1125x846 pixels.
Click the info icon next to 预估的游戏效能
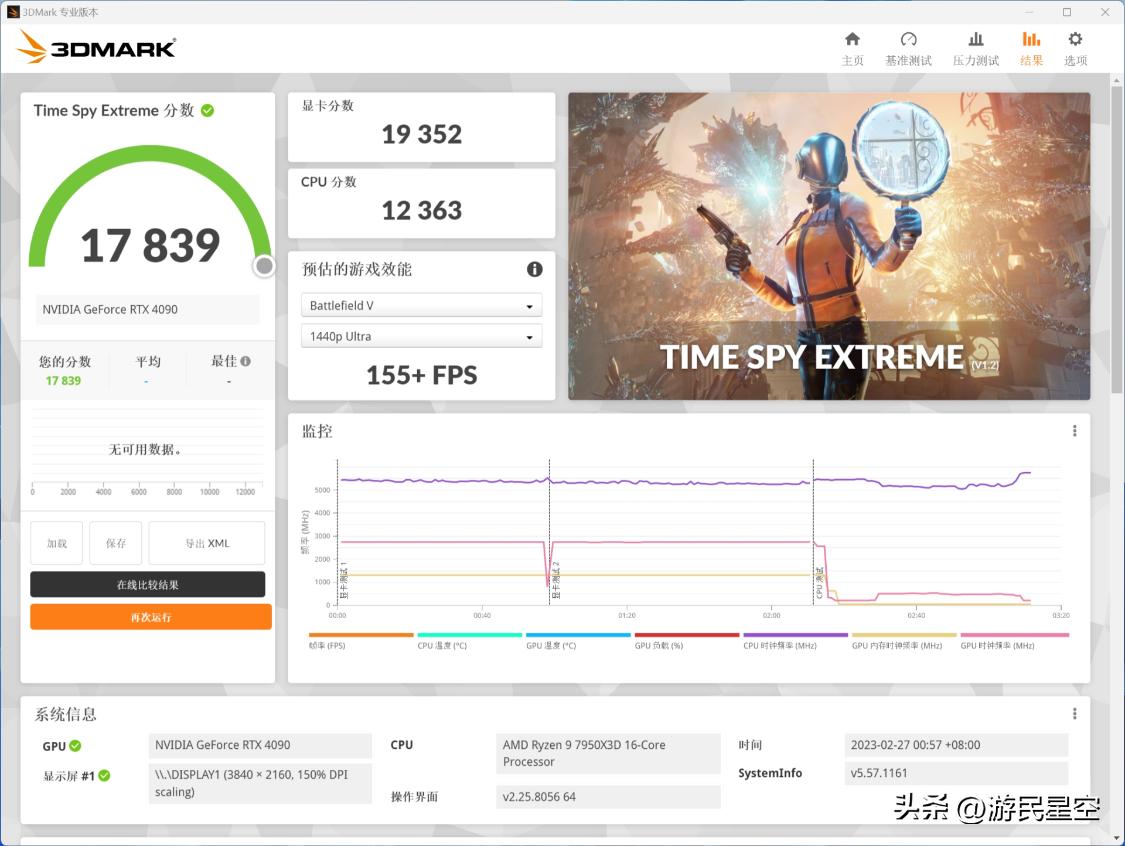pyautogui.click(x=534, y=269)
